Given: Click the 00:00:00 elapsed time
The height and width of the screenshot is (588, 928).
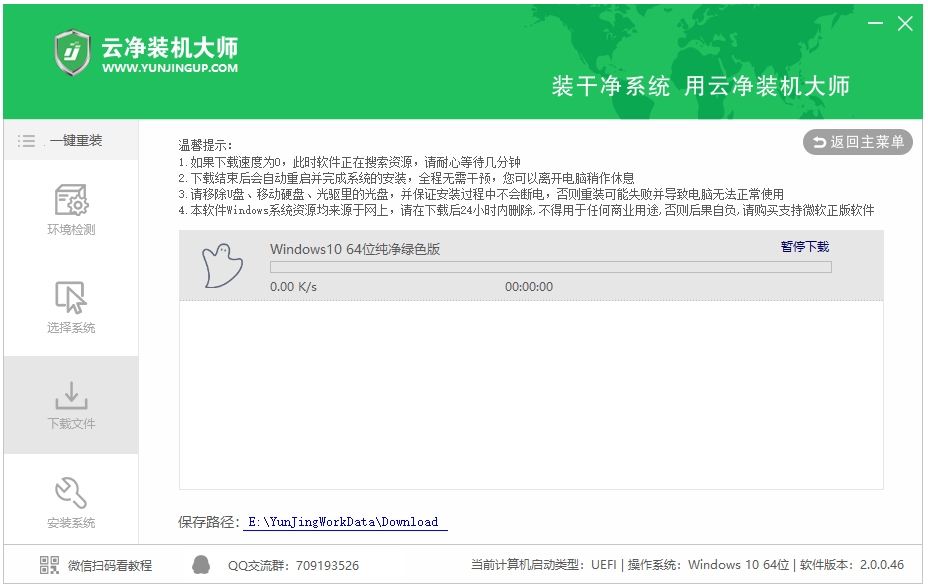Looking at the screenshot, I should pyautogui.click(x=529, y=287).
